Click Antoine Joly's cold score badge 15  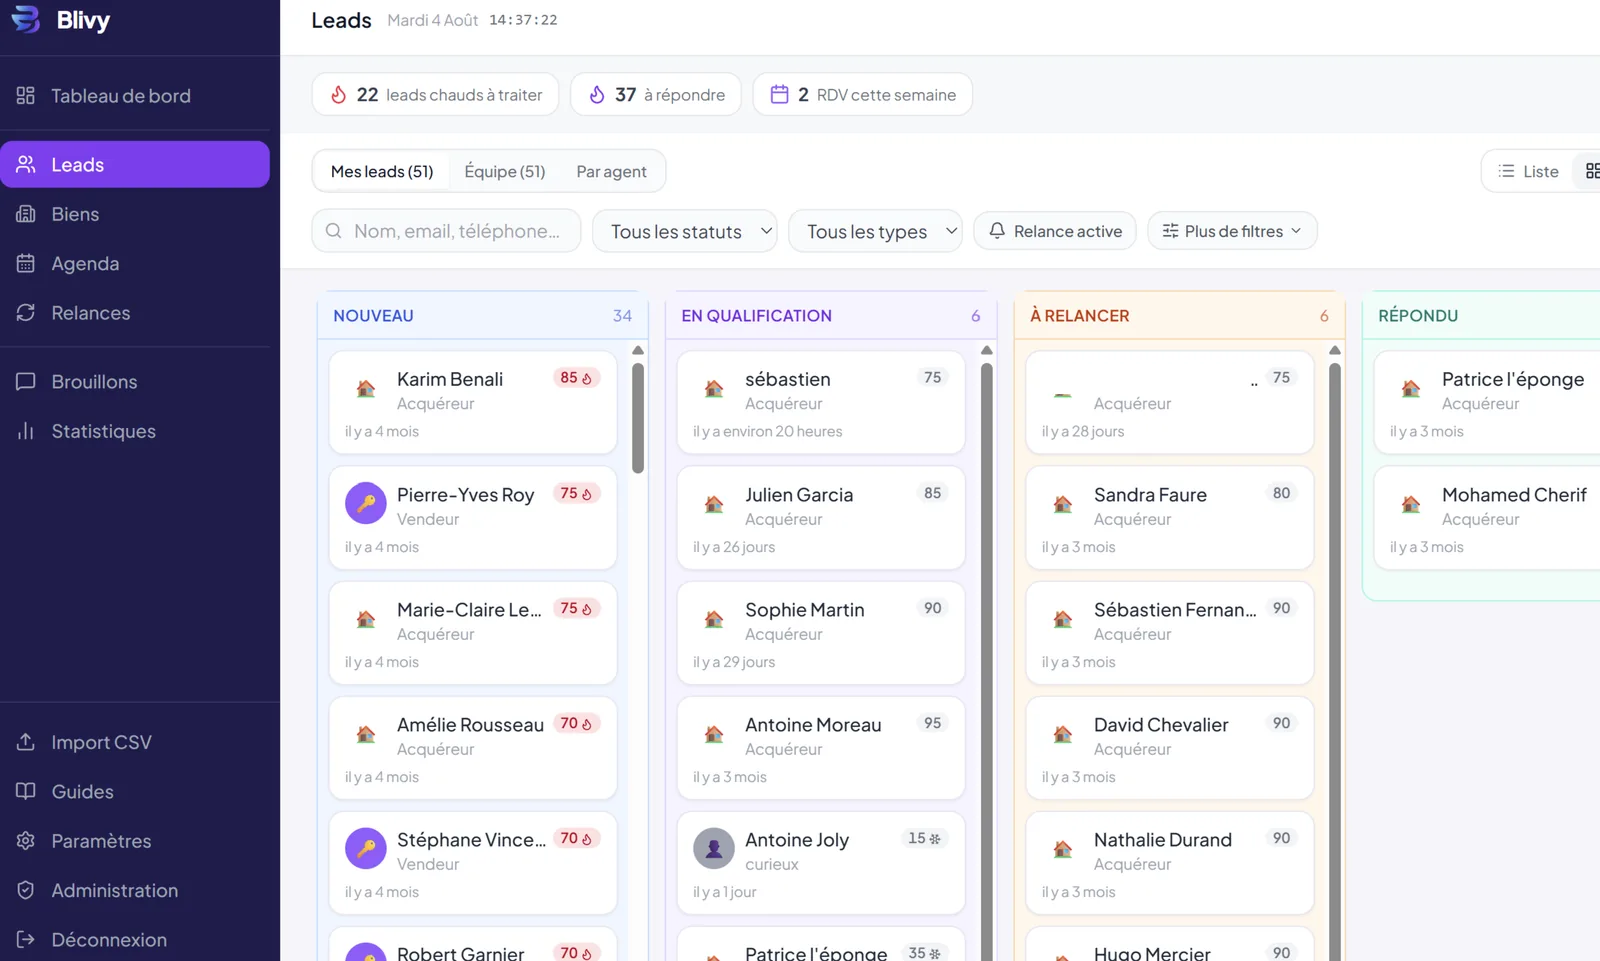click(x=924, y=838)
